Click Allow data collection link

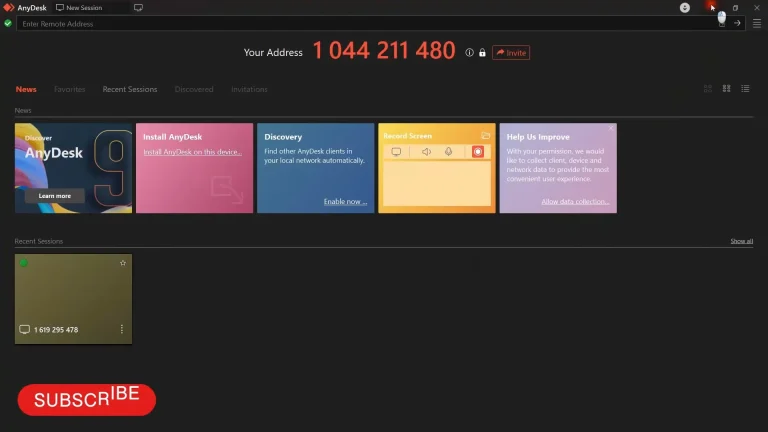click(x=576, y=201)
